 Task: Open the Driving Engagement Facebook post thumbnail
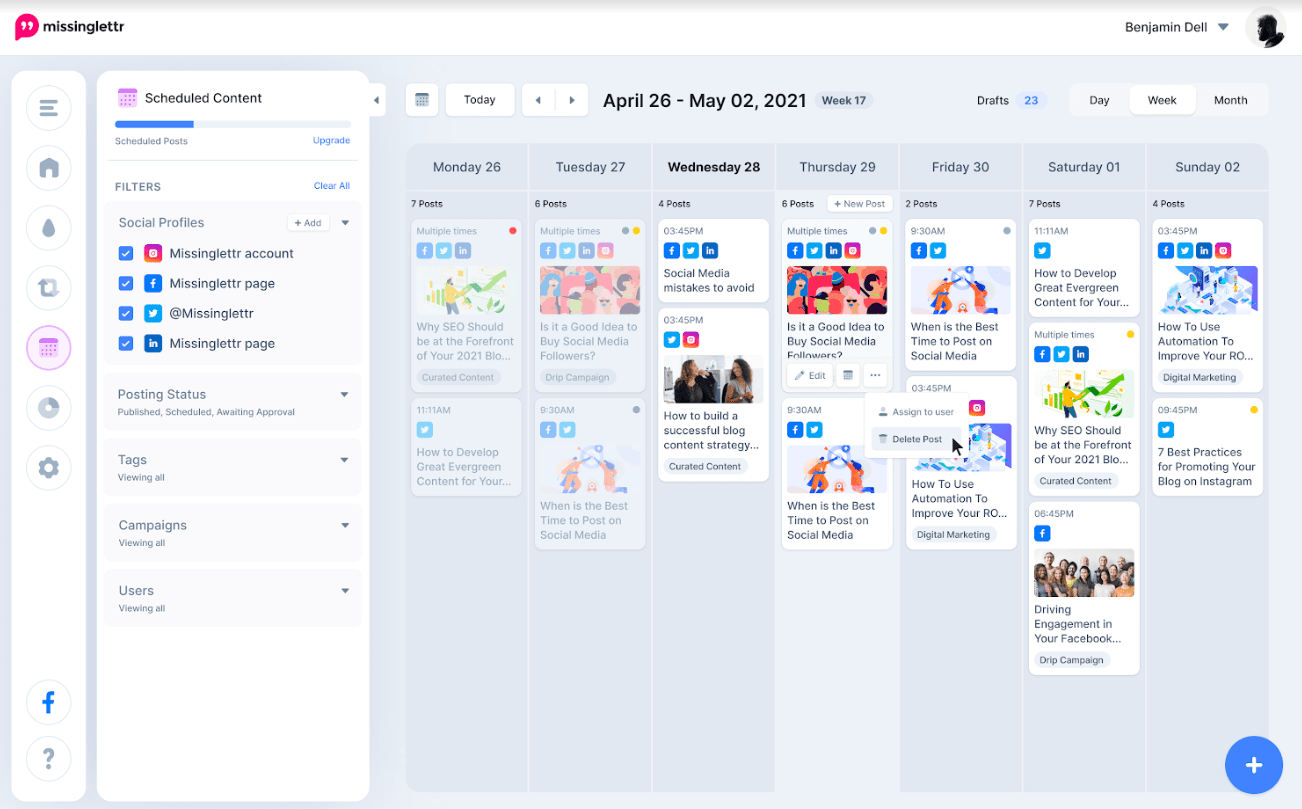[x=1084, y=572]
